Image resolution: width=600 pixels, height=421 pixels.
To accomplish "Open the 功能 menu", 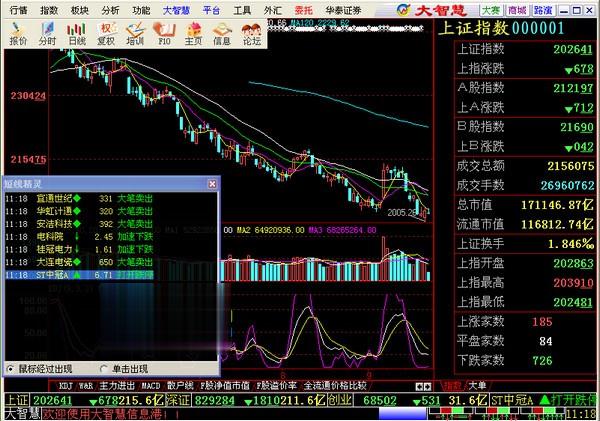I will click(141, 10).
